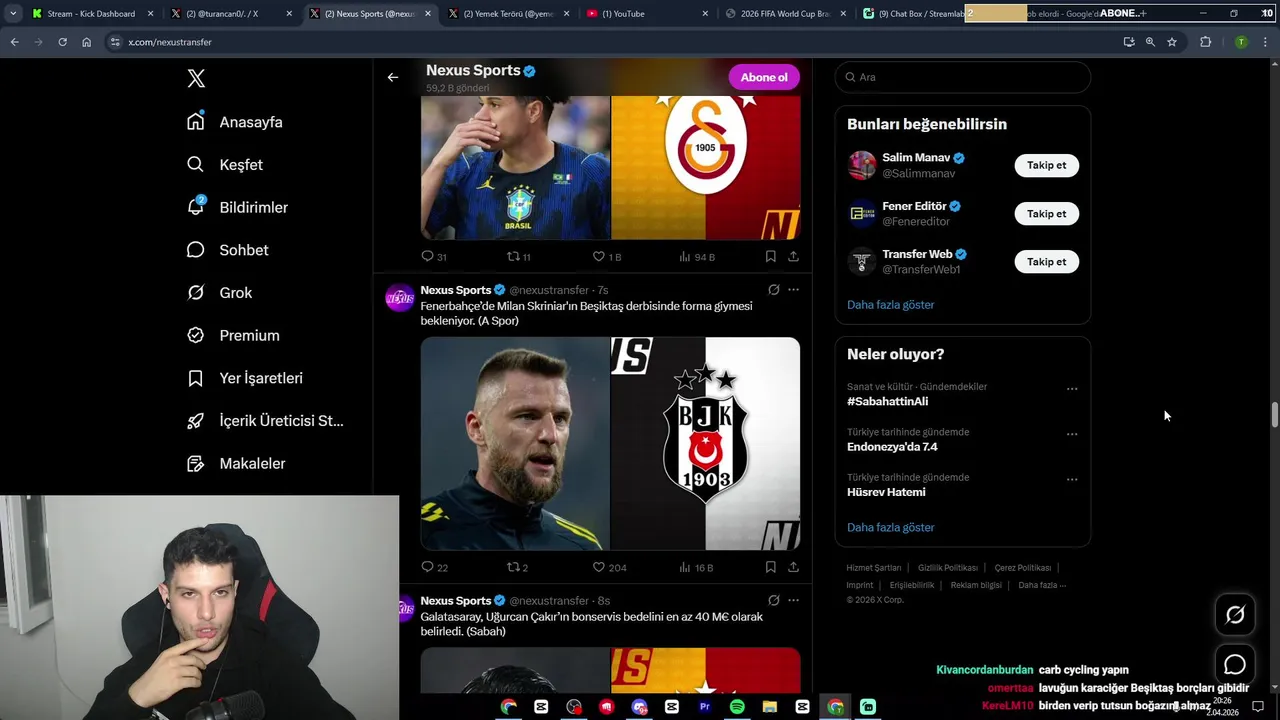Bookmark the Brasil Galatasaray tweet

click(770, 257)
